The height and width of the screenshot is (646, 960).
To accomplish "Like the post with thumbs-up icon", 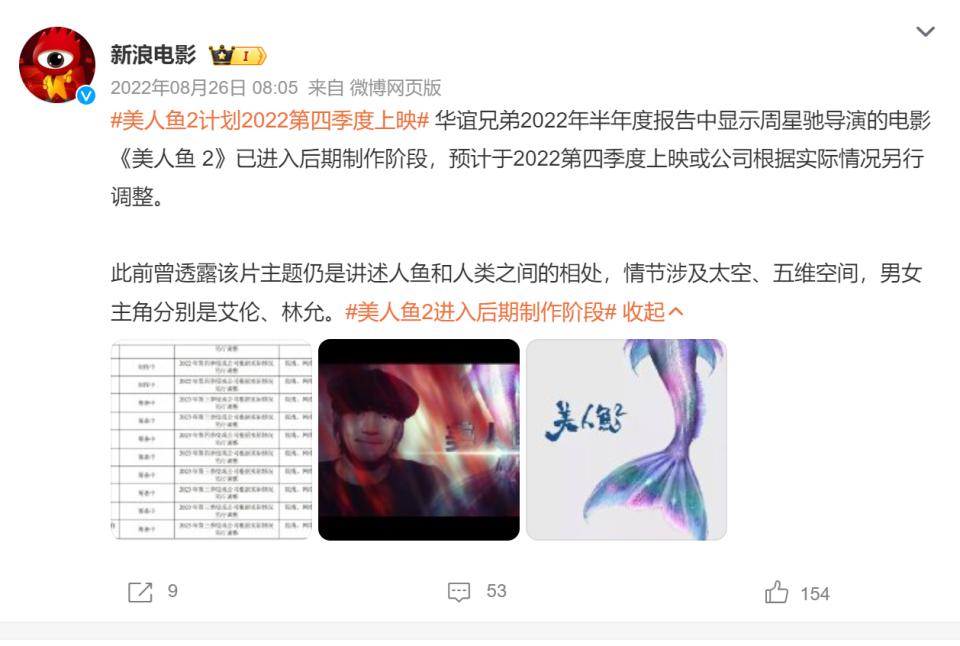I will [776, 592].
